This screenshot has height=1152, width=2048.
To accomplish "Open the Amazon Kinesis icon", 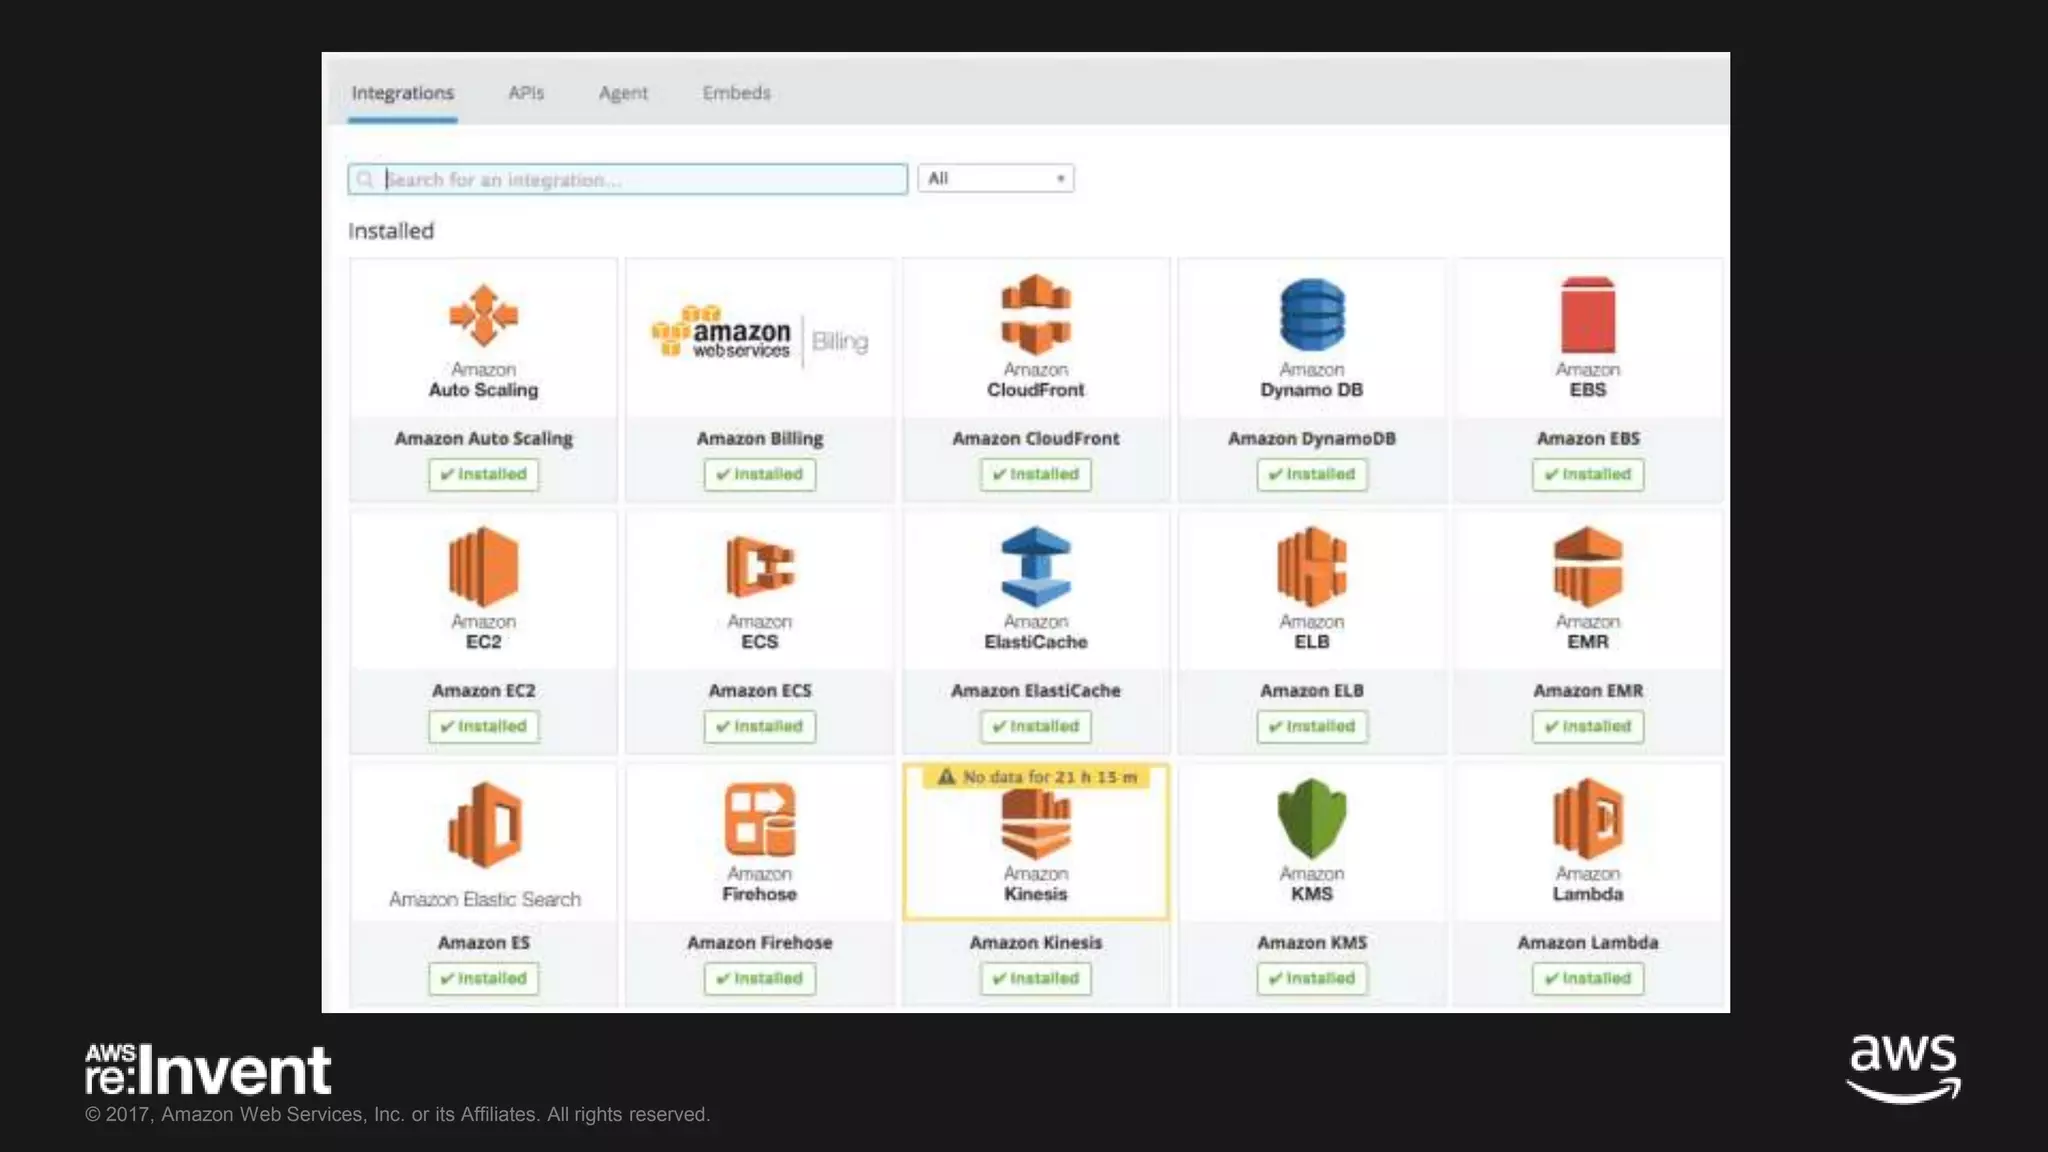I will point(1036,825).
